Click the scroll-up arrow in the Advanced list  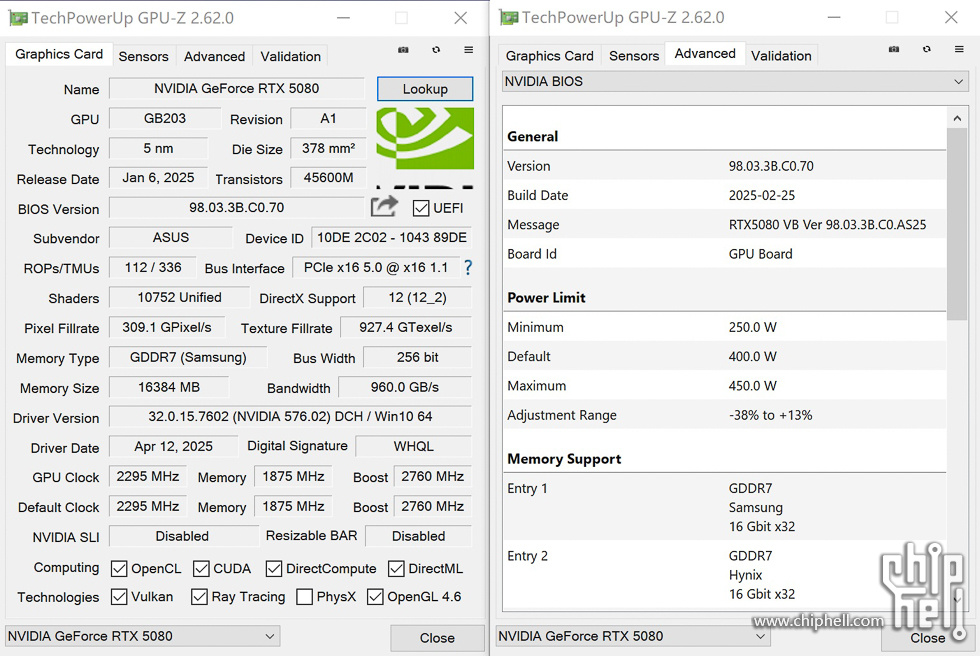click(957, 118)
